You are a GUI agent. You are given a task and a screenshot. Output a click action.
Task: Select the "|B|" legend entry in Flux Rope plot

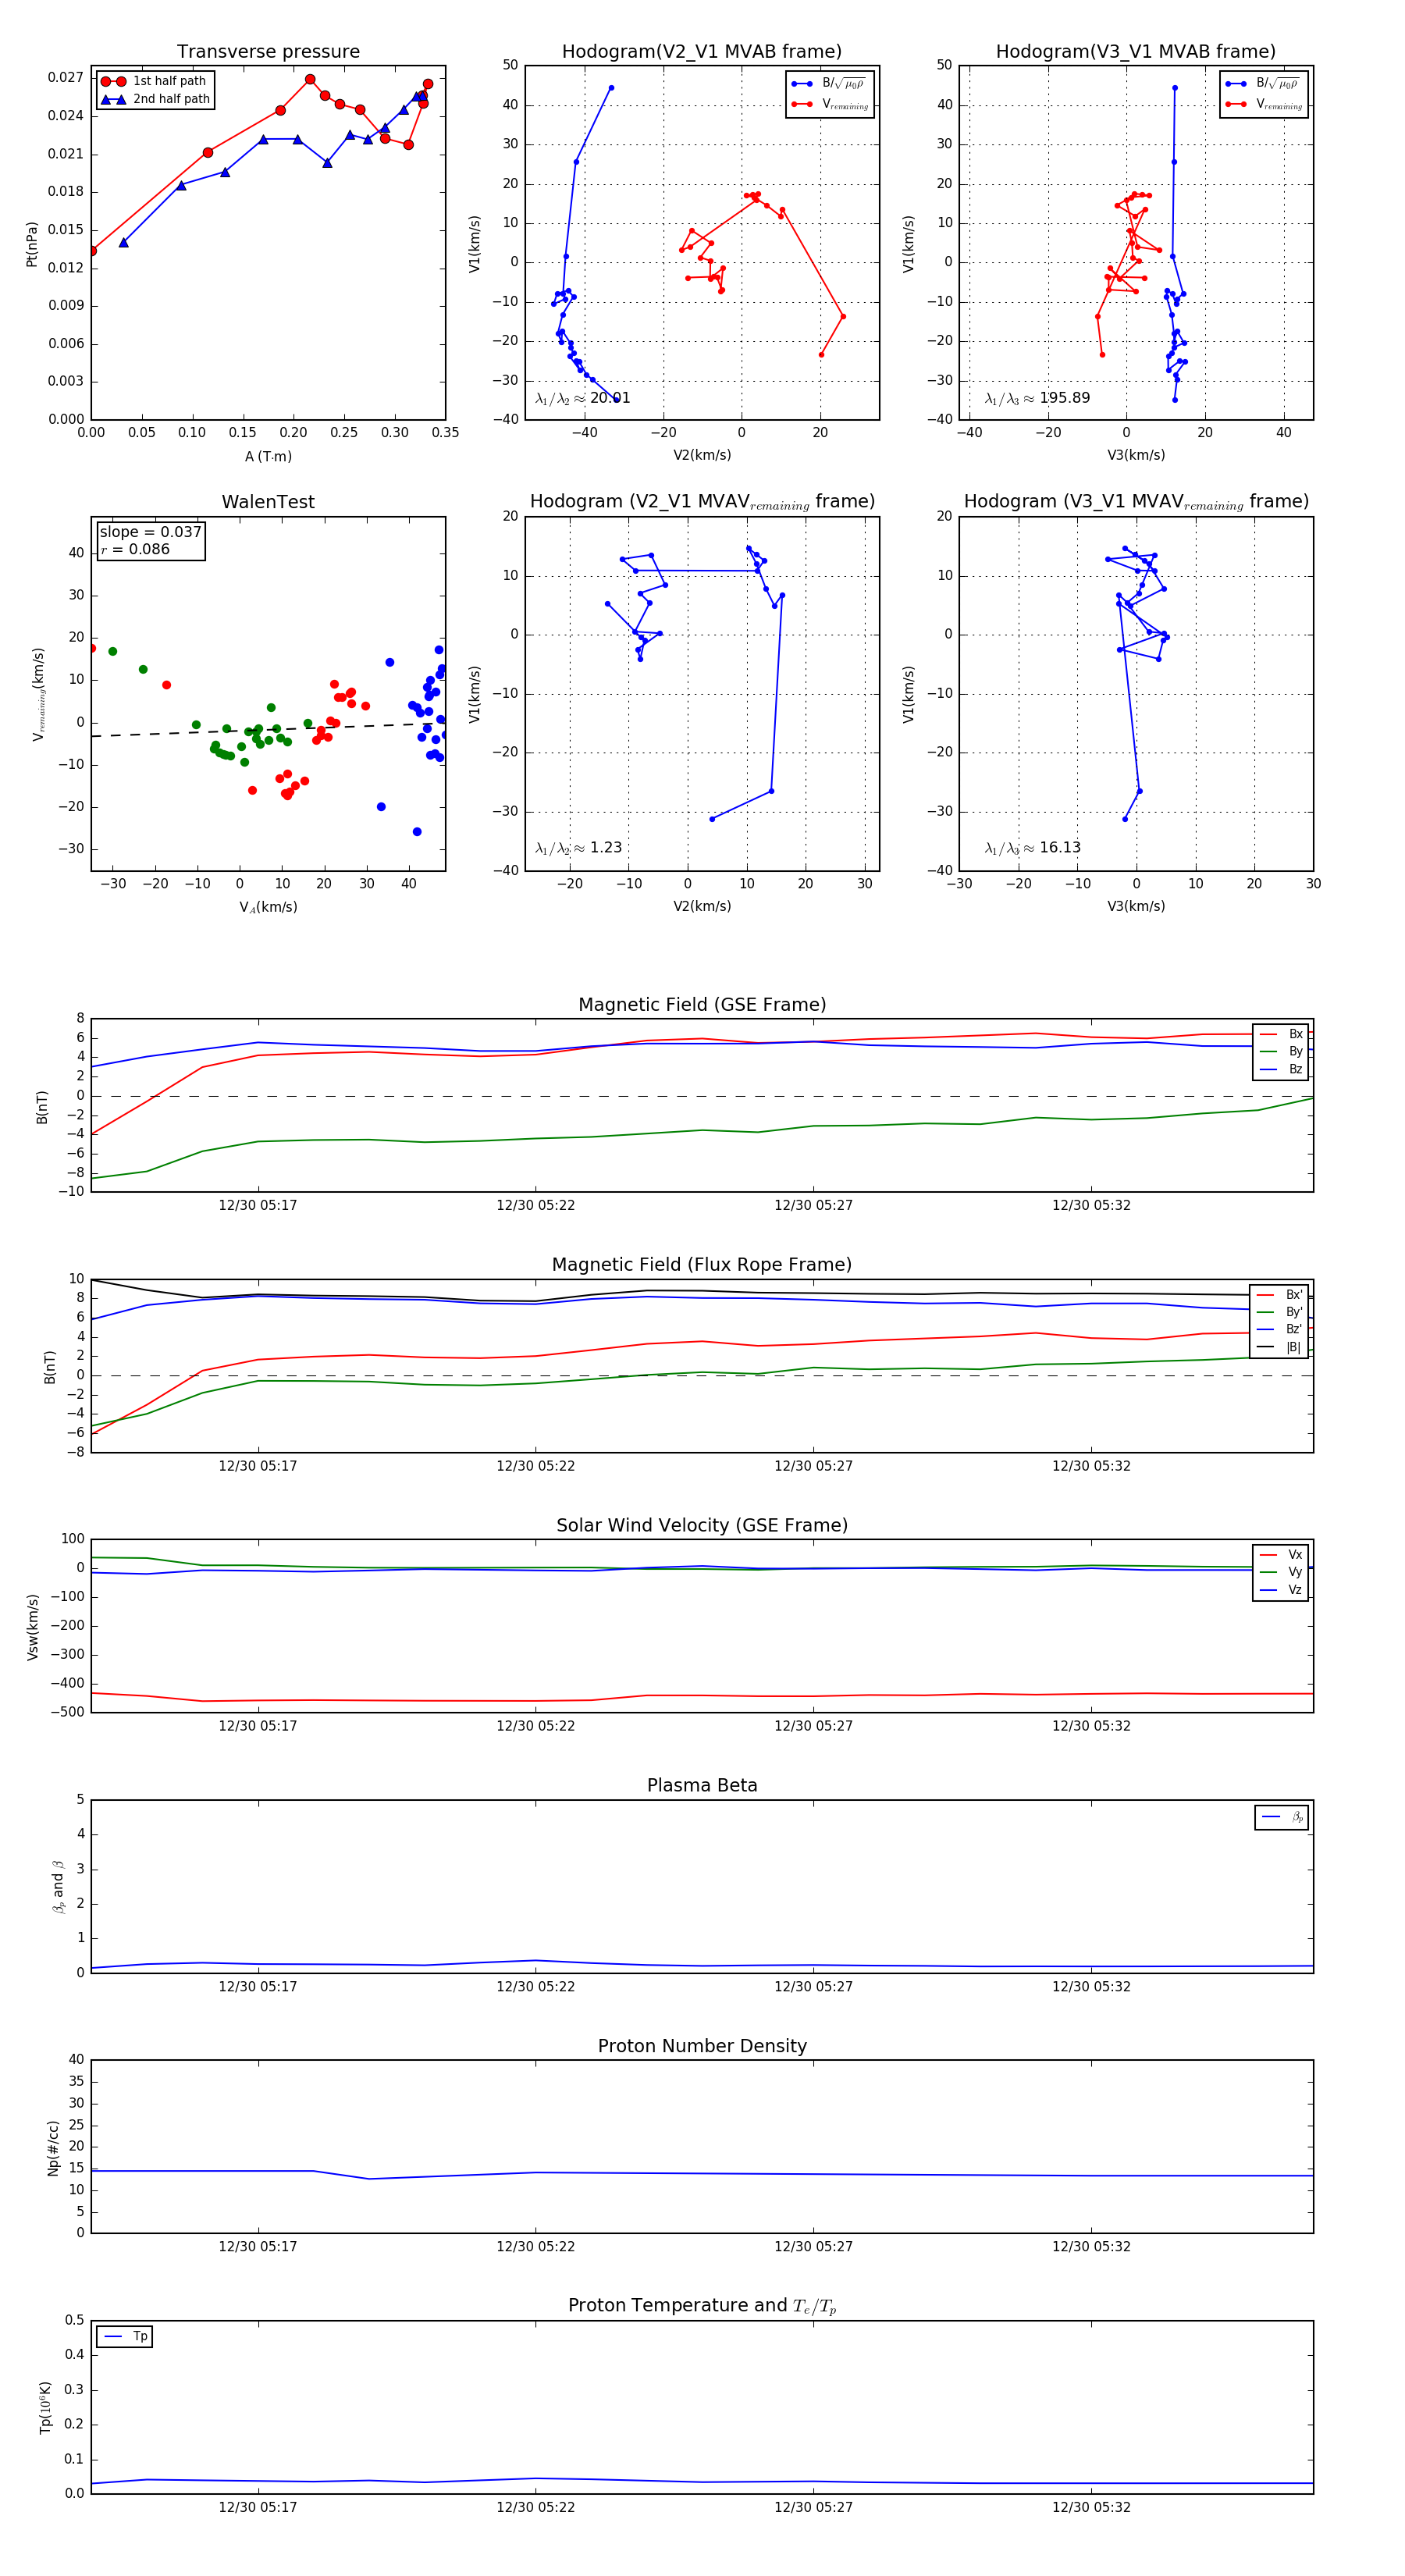pyautogui.click(x=1279, y=1348)
